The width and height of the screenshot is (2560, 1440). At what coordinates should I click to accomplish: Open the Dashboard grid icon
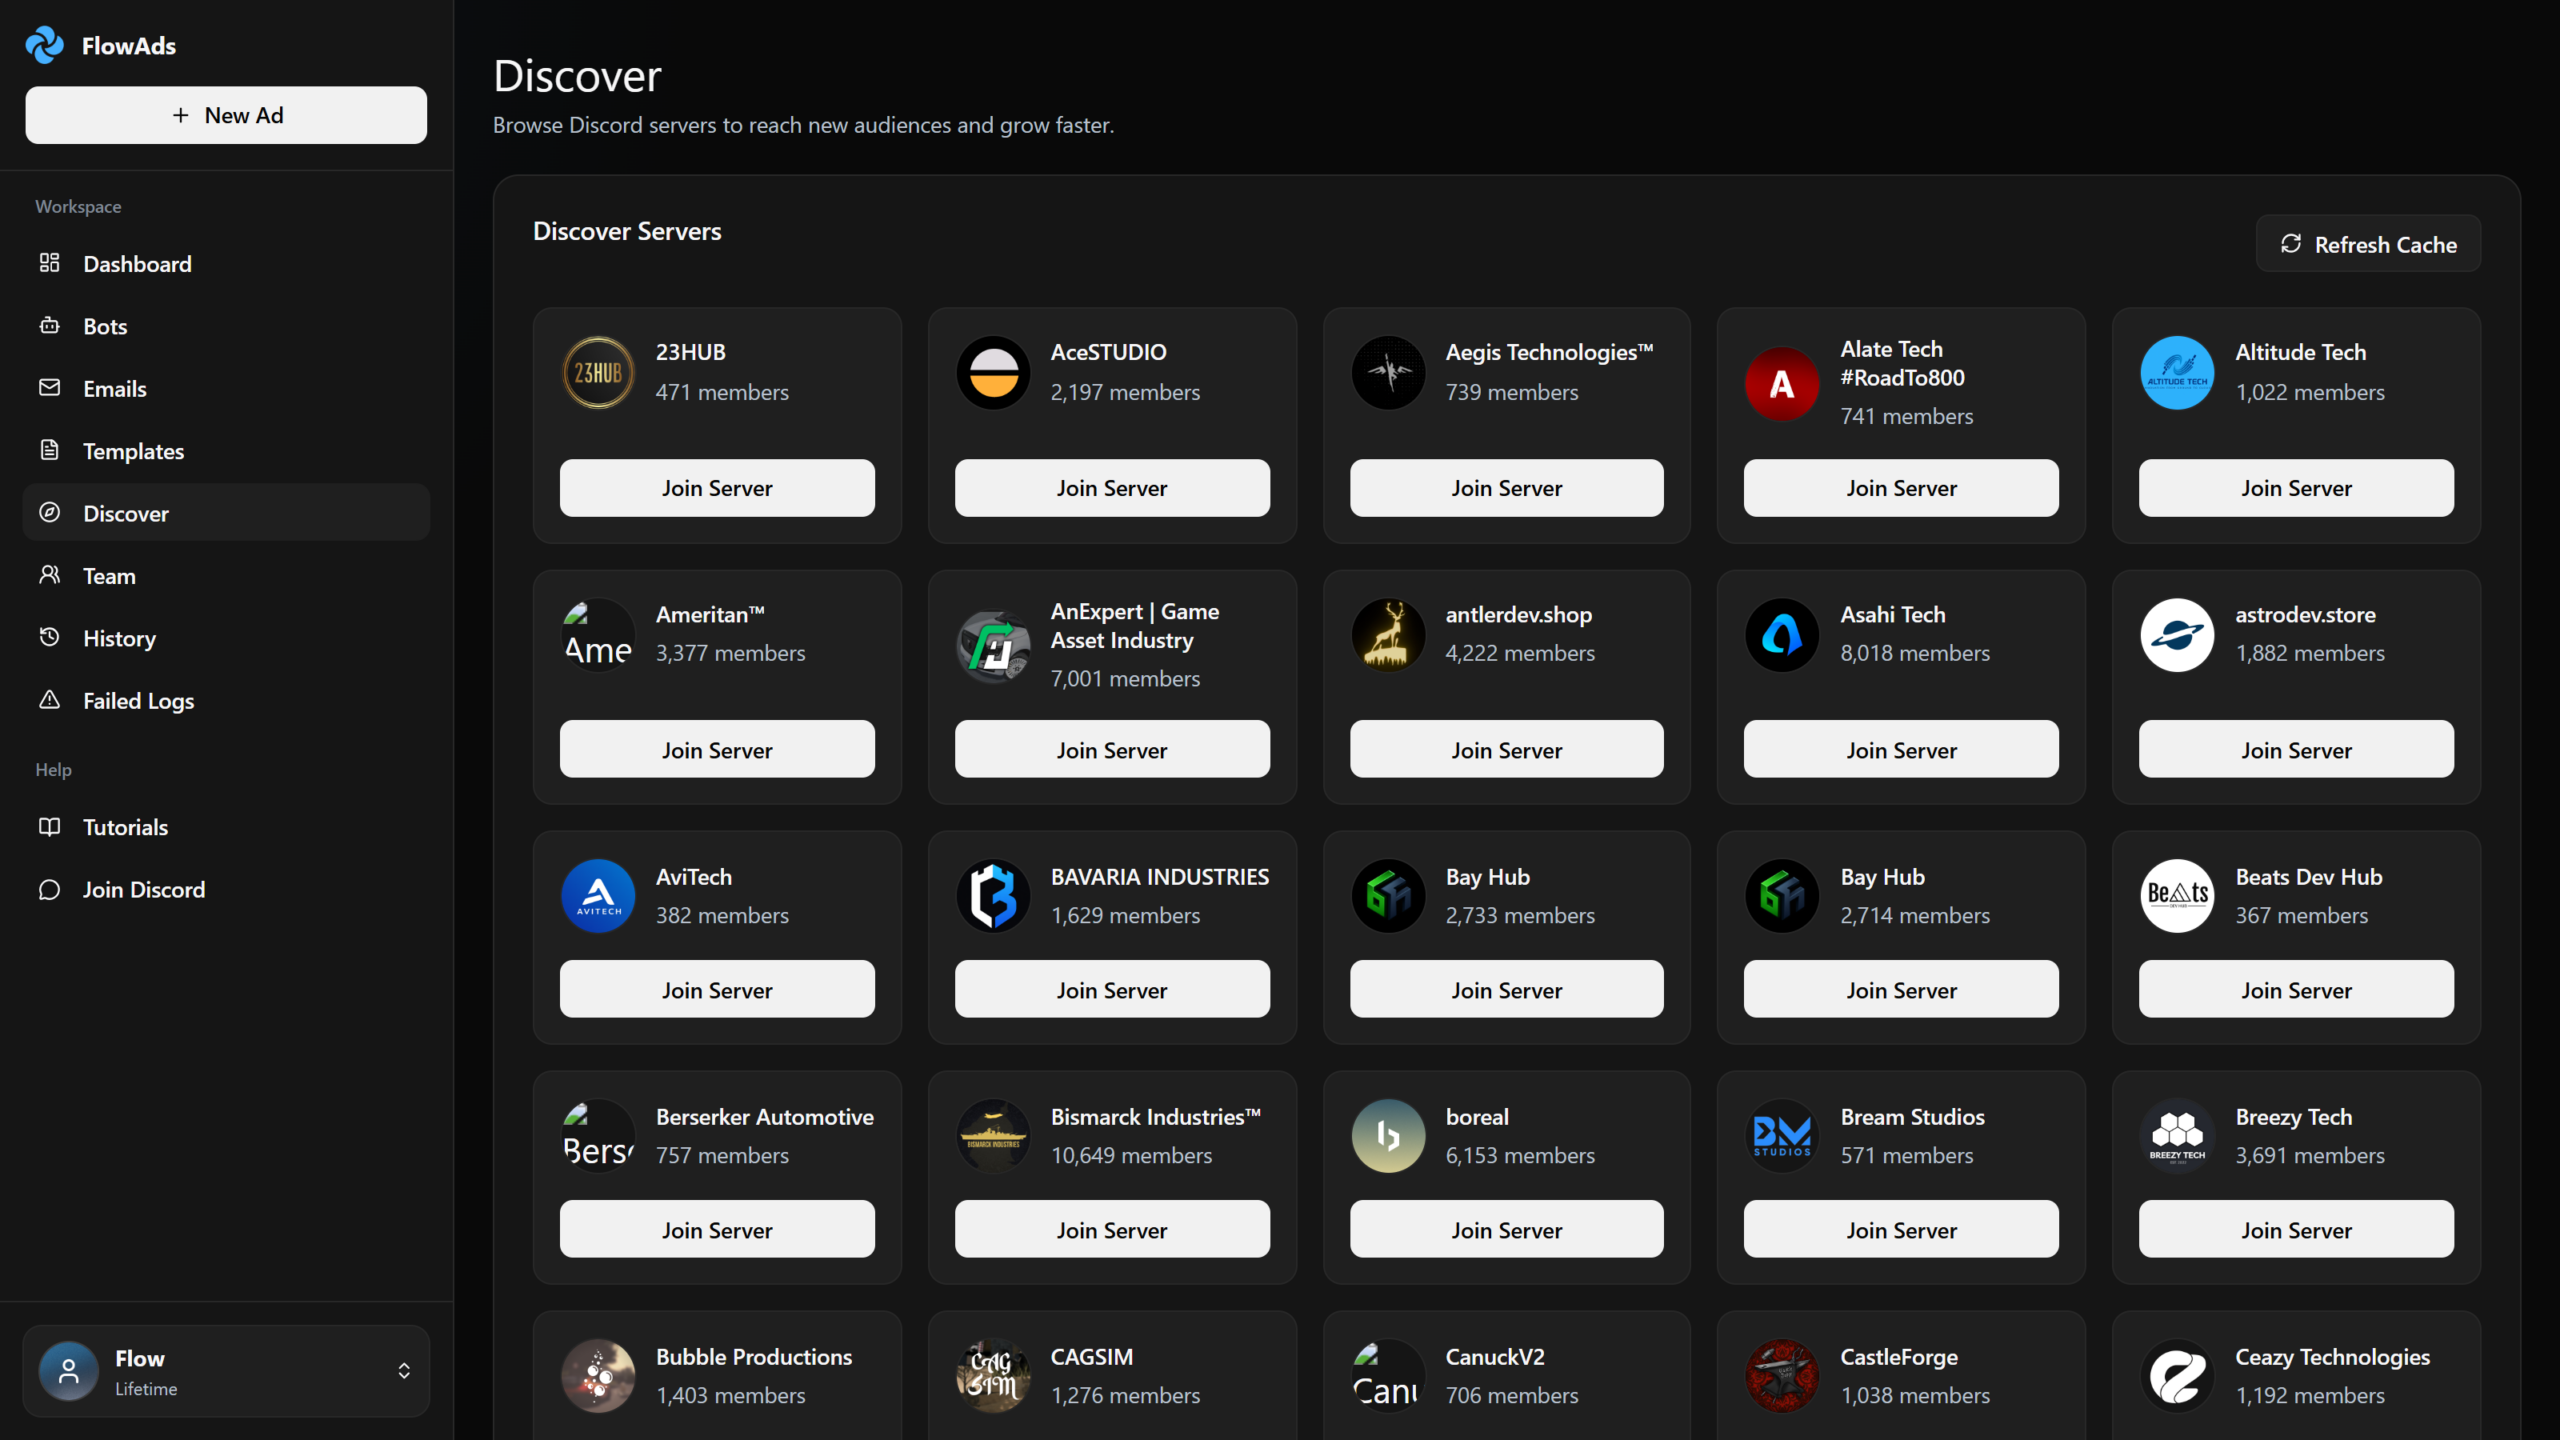[x=49, y=263]
